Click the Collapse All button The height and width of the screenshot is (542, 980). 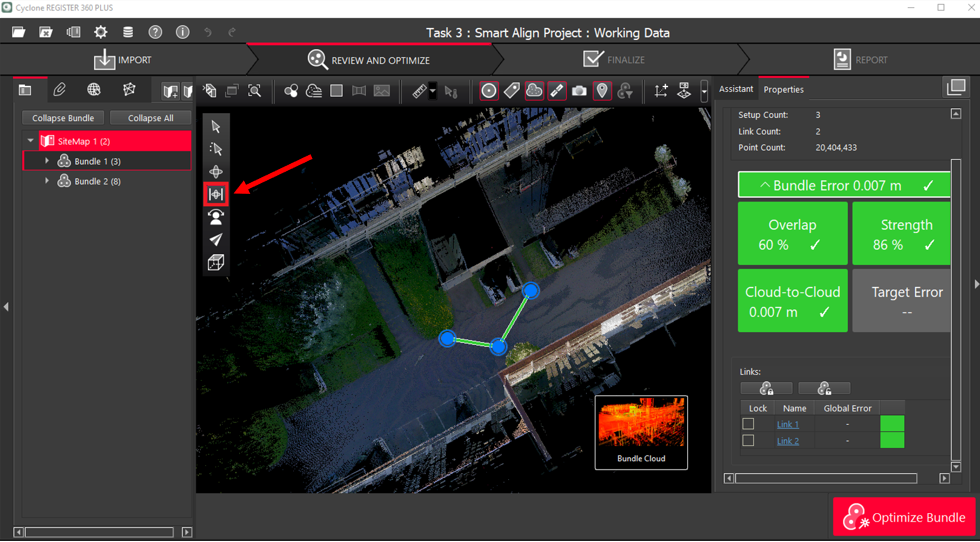point(150,118)
